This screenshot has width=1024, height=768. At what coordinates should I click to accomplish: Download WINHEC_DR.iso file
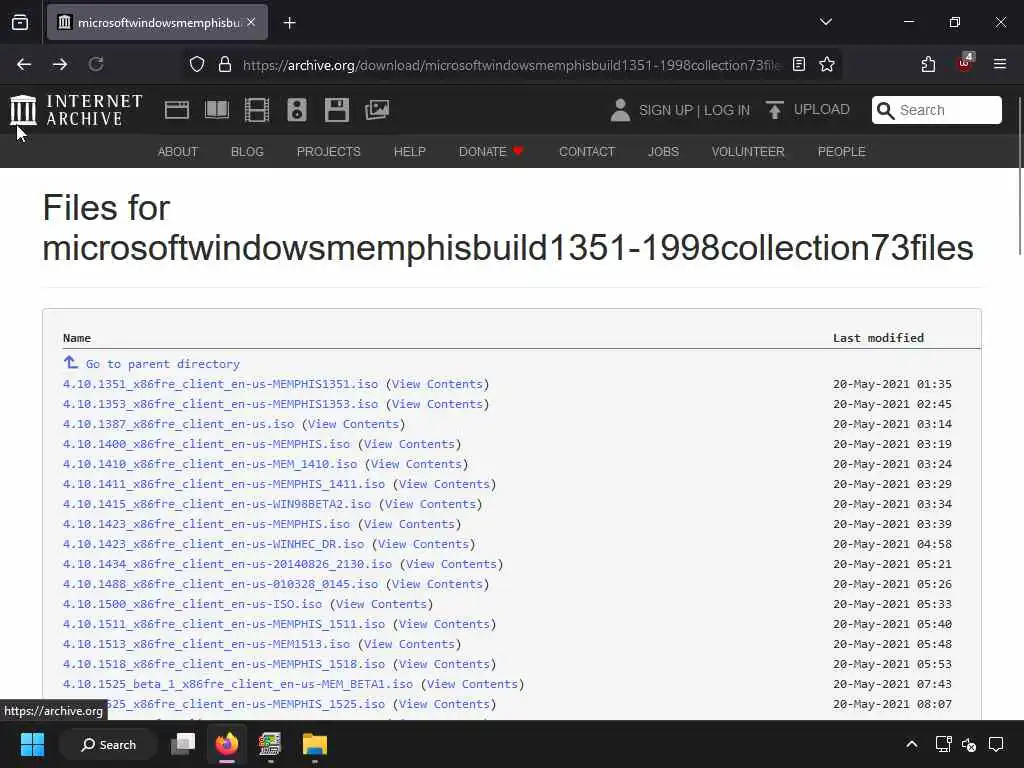point(214,544)
